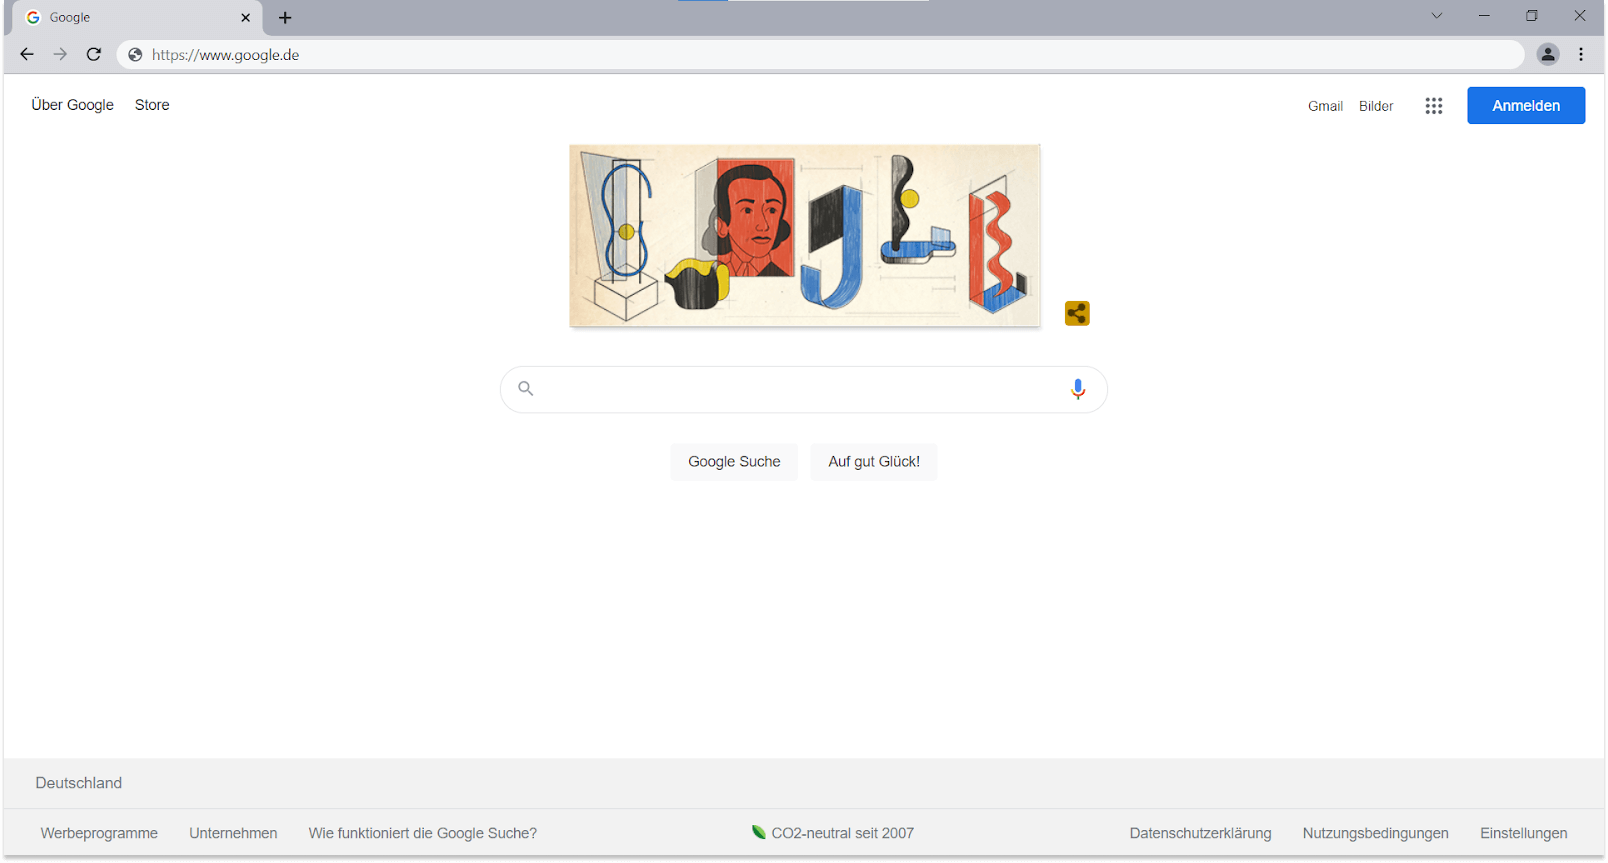The width and height of the screenshot is (1608, 863).
Task: Click the Google Doodle artwork image
Action: pos(805,236)
